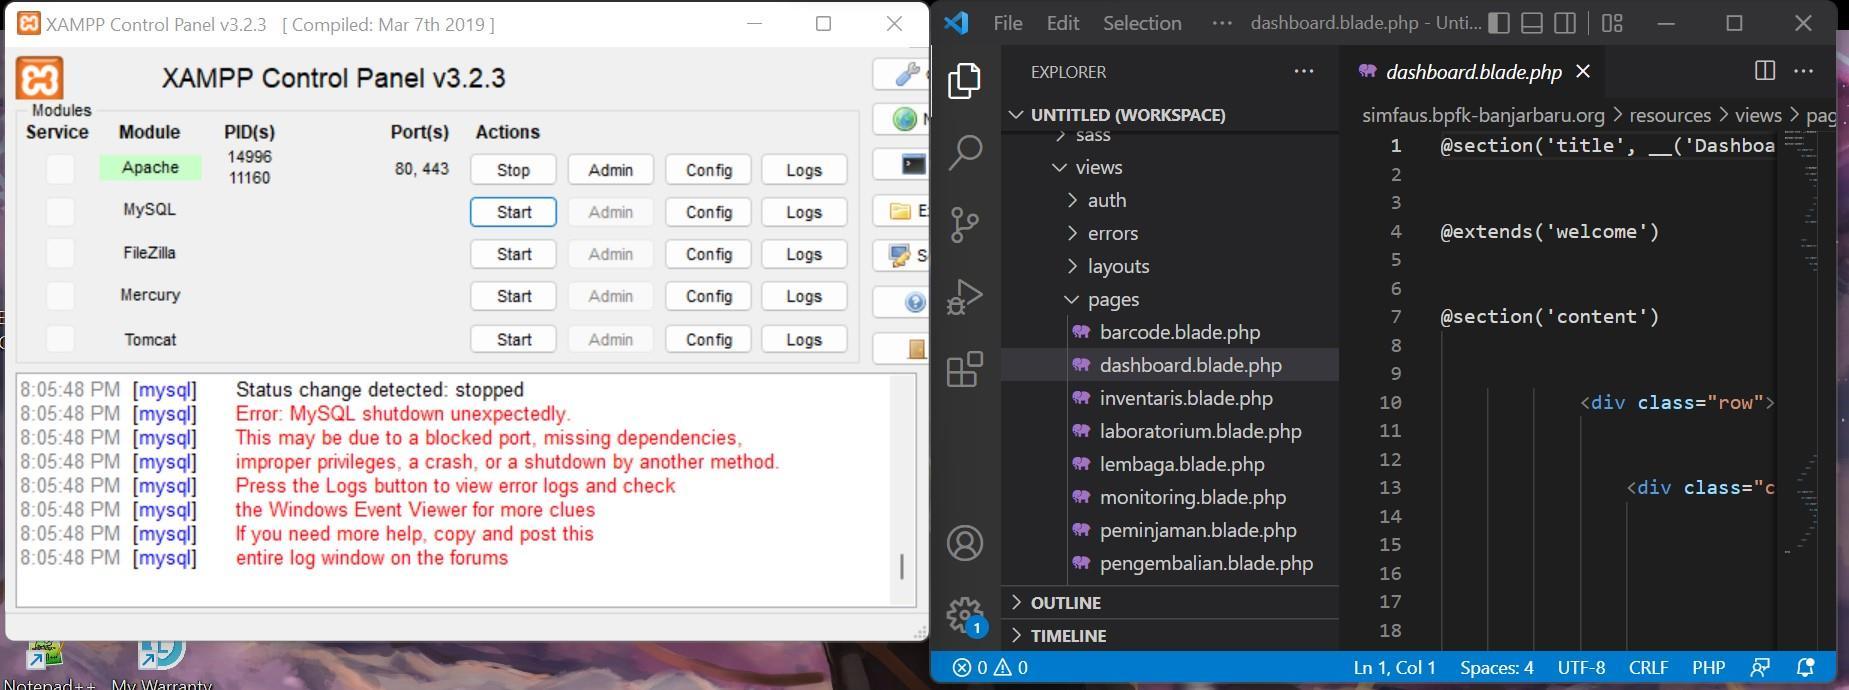Open editor More Actions ellipsis
The image size is (1849, 690).
click(x=1803, y=71)
